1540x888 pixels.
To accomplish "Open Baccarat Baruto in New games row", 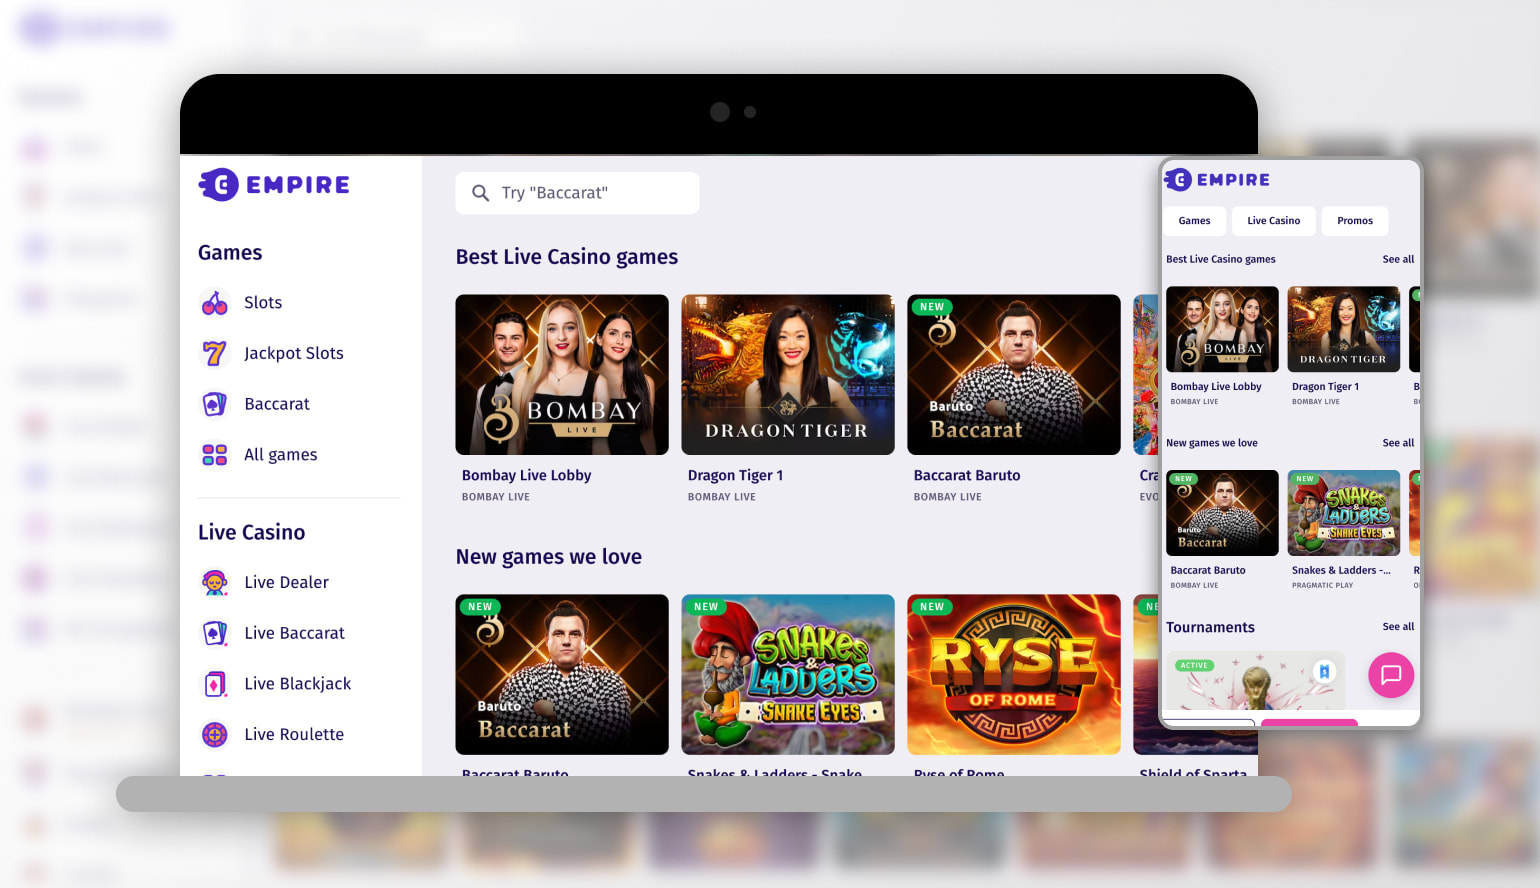I will click(562, 675).
